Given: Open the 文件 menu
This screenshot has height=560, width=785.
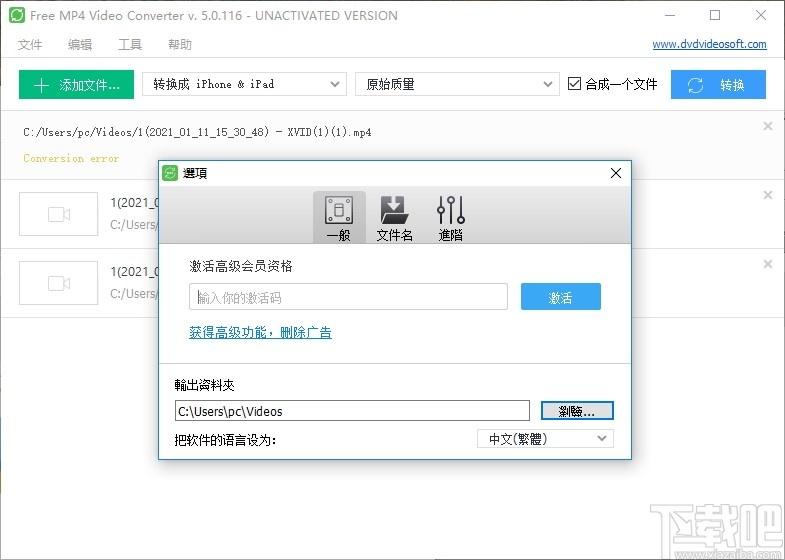Looking at the screenshot, I should coord(30,45).
